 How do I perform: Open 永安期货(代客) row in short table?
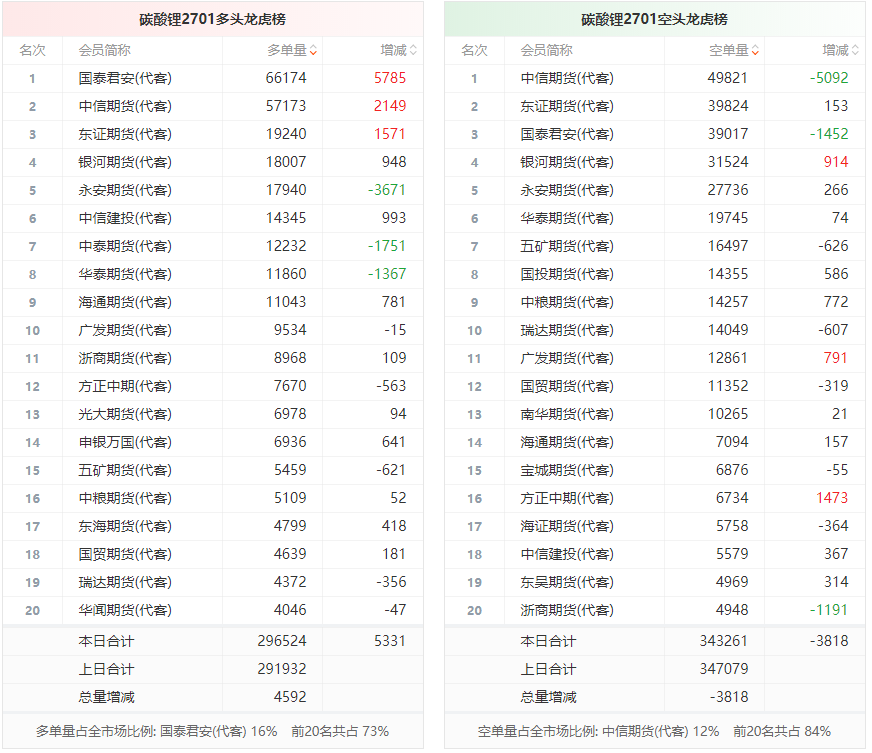tap(655, 190)
